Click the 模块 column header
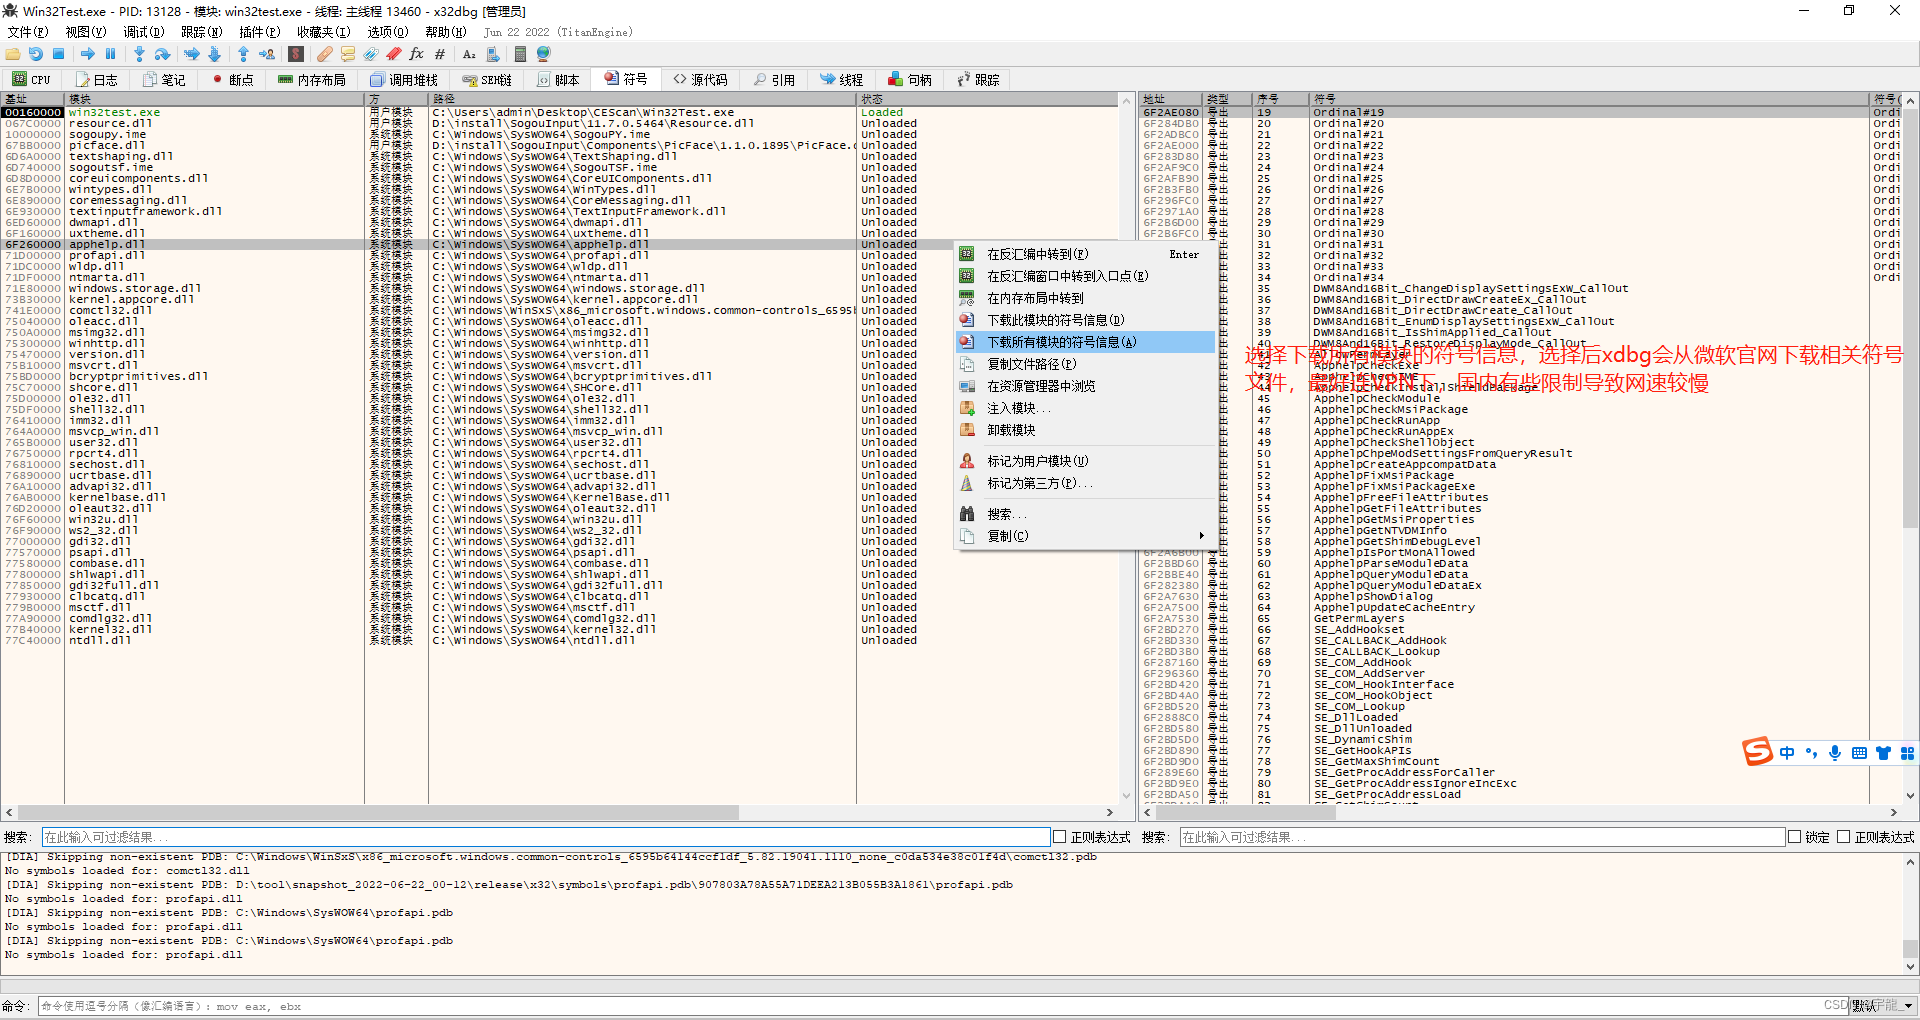 [x=214, y=99]
